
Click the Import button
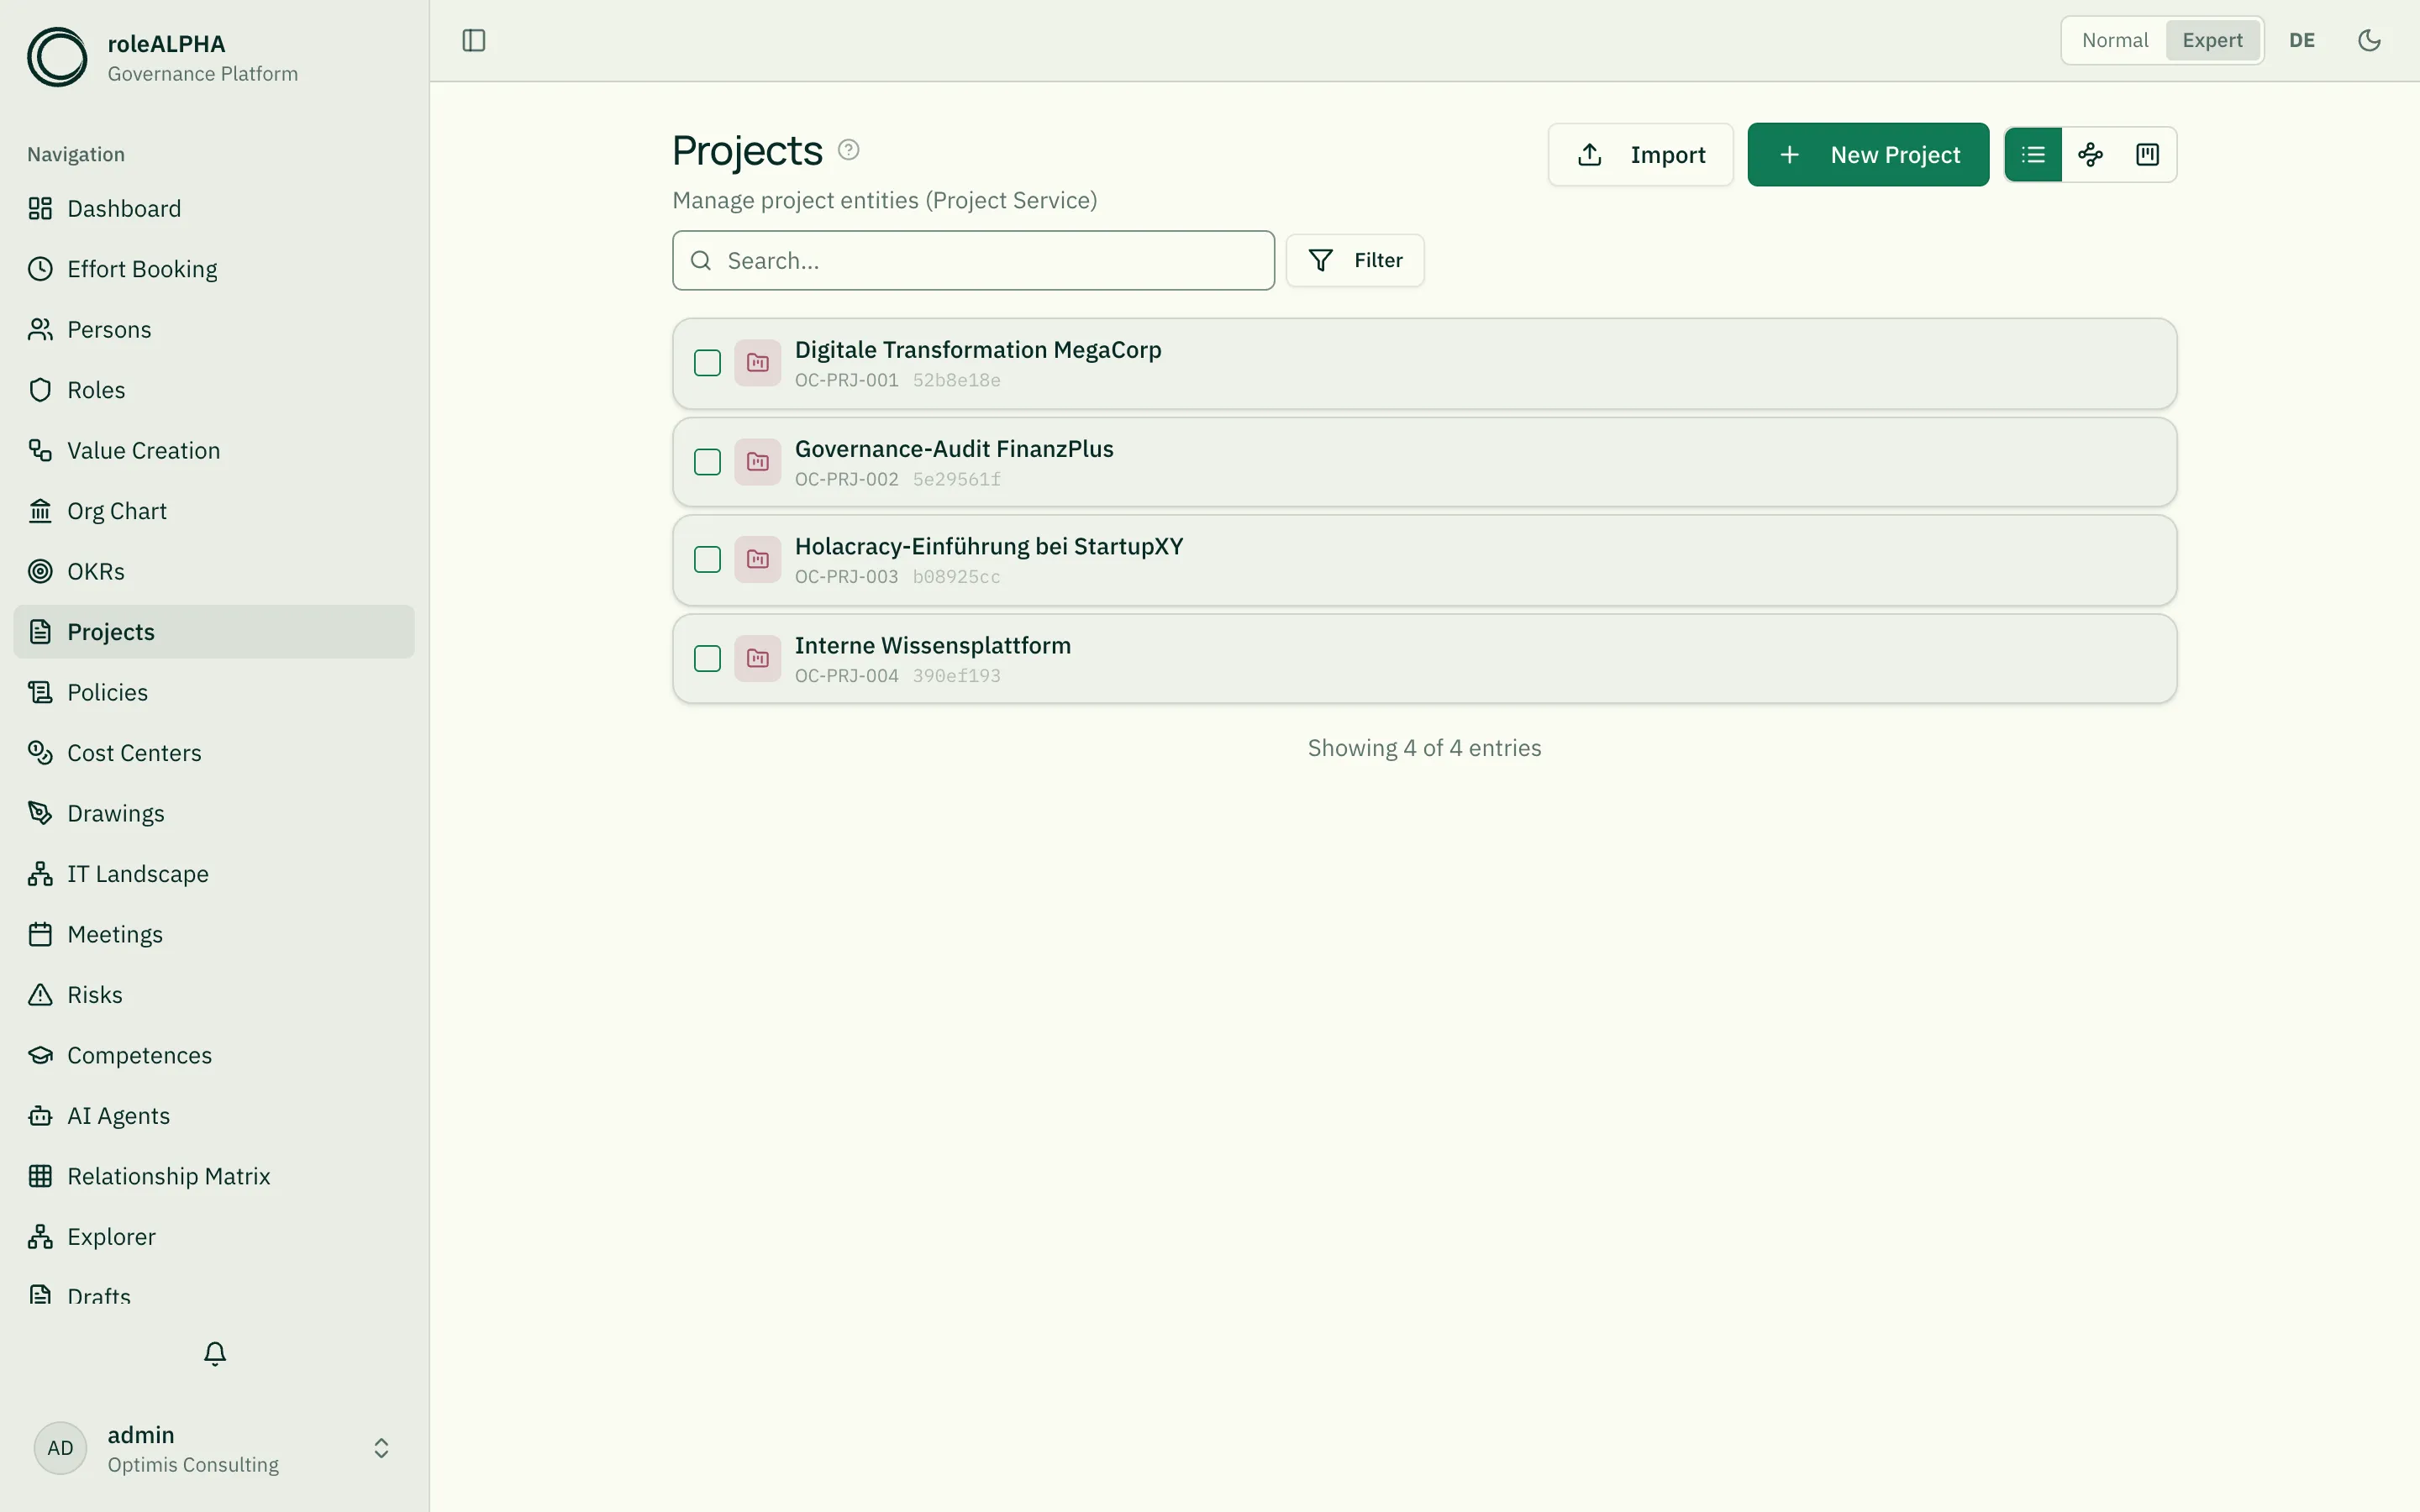(x=1640, y=154)
